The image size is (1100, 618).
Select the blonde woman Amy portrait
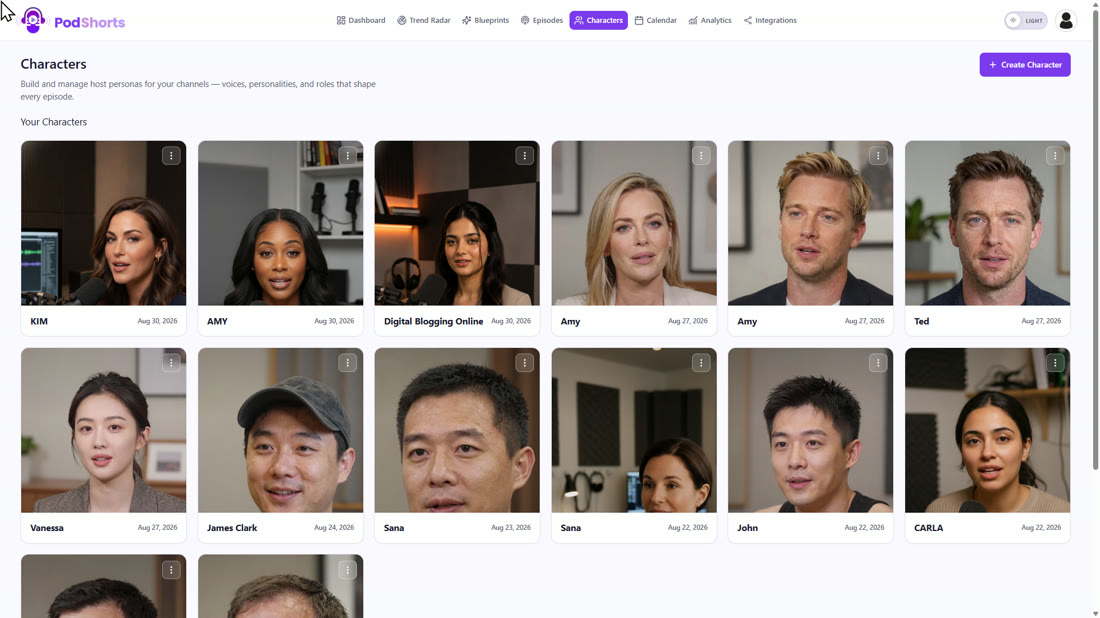tap(634, 223)
